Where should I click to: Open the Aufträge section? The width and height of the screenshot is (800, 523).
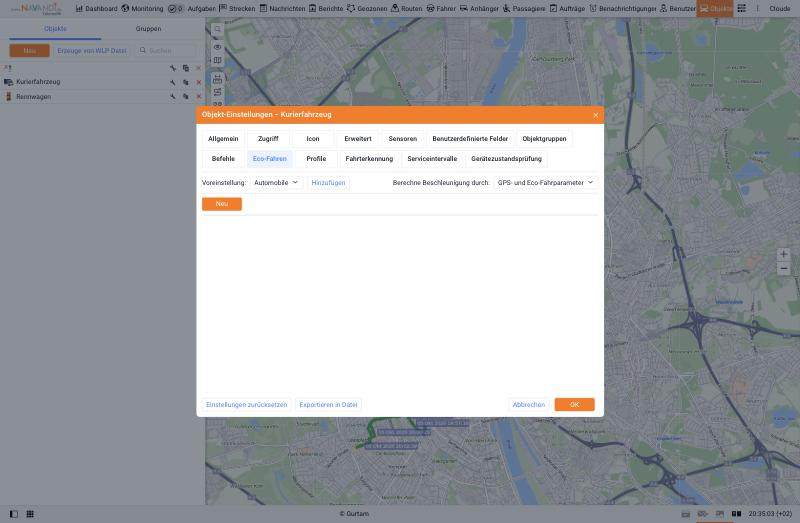coord(567,9)
